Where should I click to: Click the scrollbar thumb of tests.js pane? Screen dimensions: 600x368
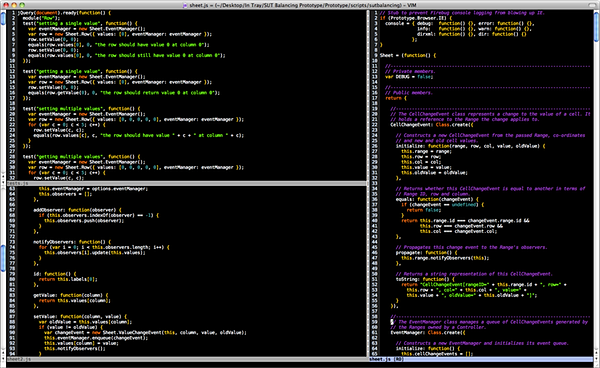pos(3,18)
